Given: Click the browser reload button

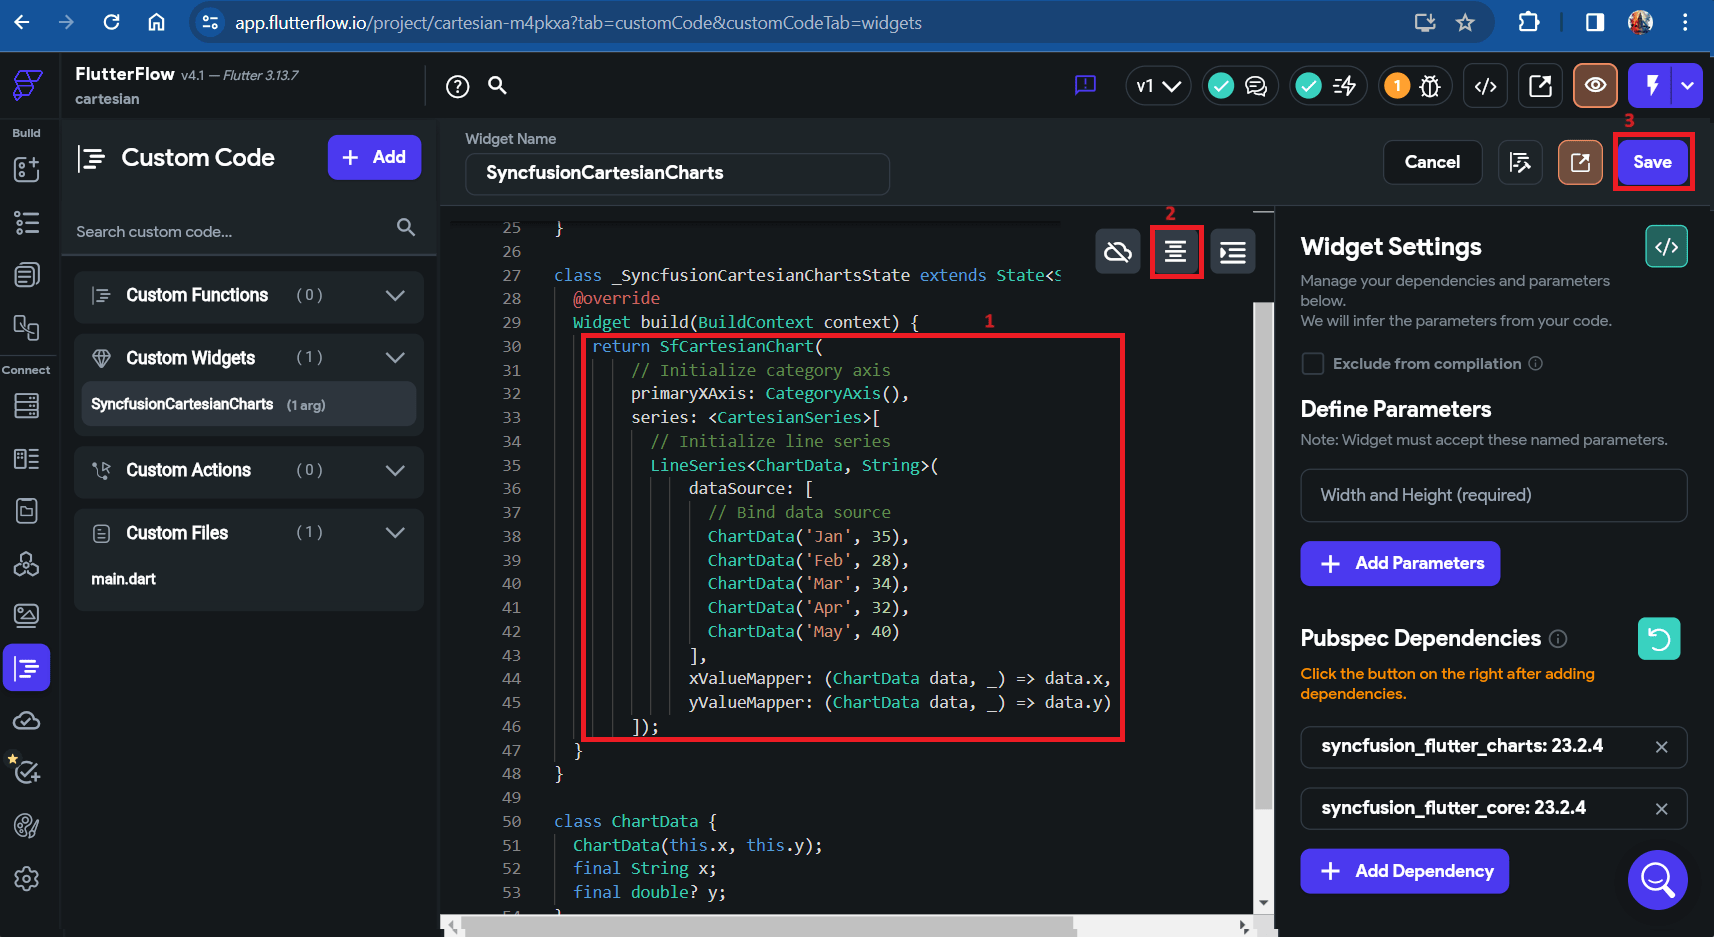Looking at the screenshot, I should click(x=111, y=22).
